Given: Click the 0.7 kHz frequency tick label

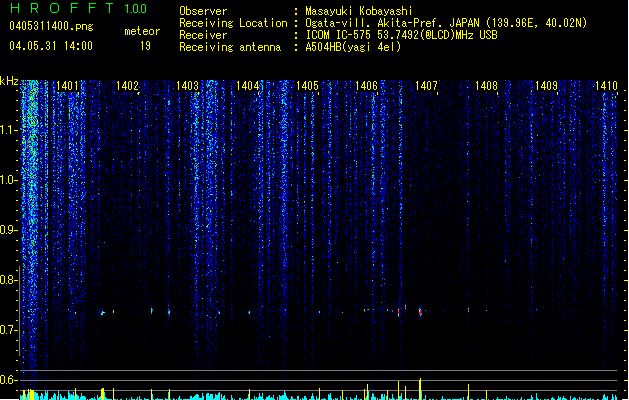Looking at the screenshot, I should point(8,330).
